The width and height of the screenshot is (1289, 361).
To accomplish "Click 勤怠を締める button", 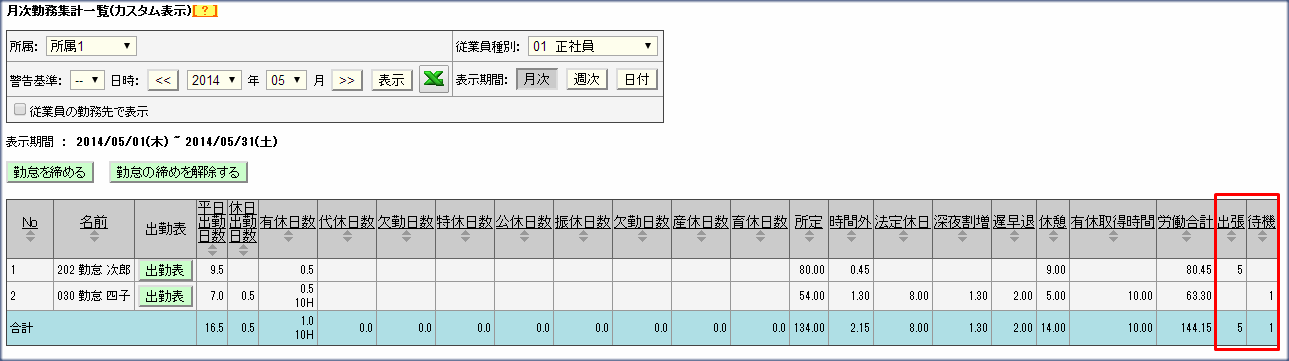I will tap(50, 171).
